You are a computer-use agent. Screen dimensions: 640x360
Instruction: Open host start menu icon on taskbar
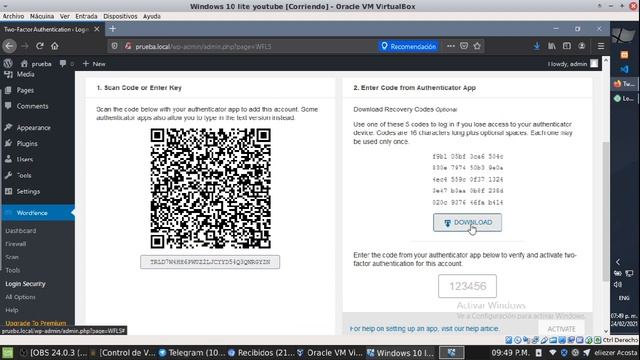(7, 353)
